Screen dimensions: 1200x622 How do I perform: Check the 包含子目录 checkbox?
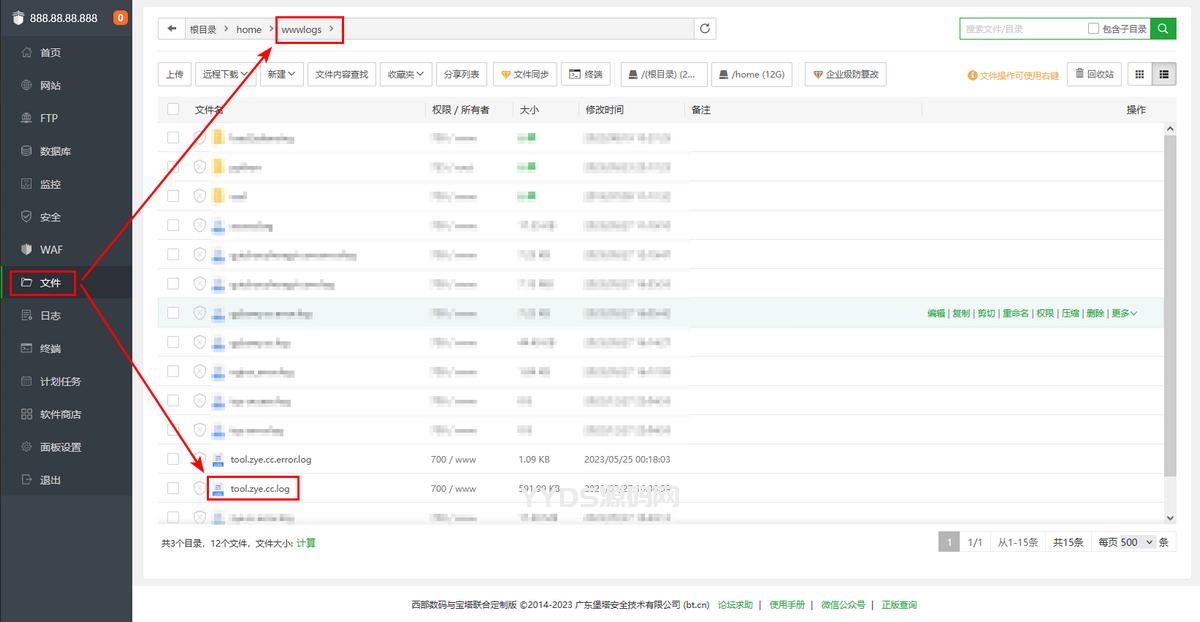coord(1093,29)
